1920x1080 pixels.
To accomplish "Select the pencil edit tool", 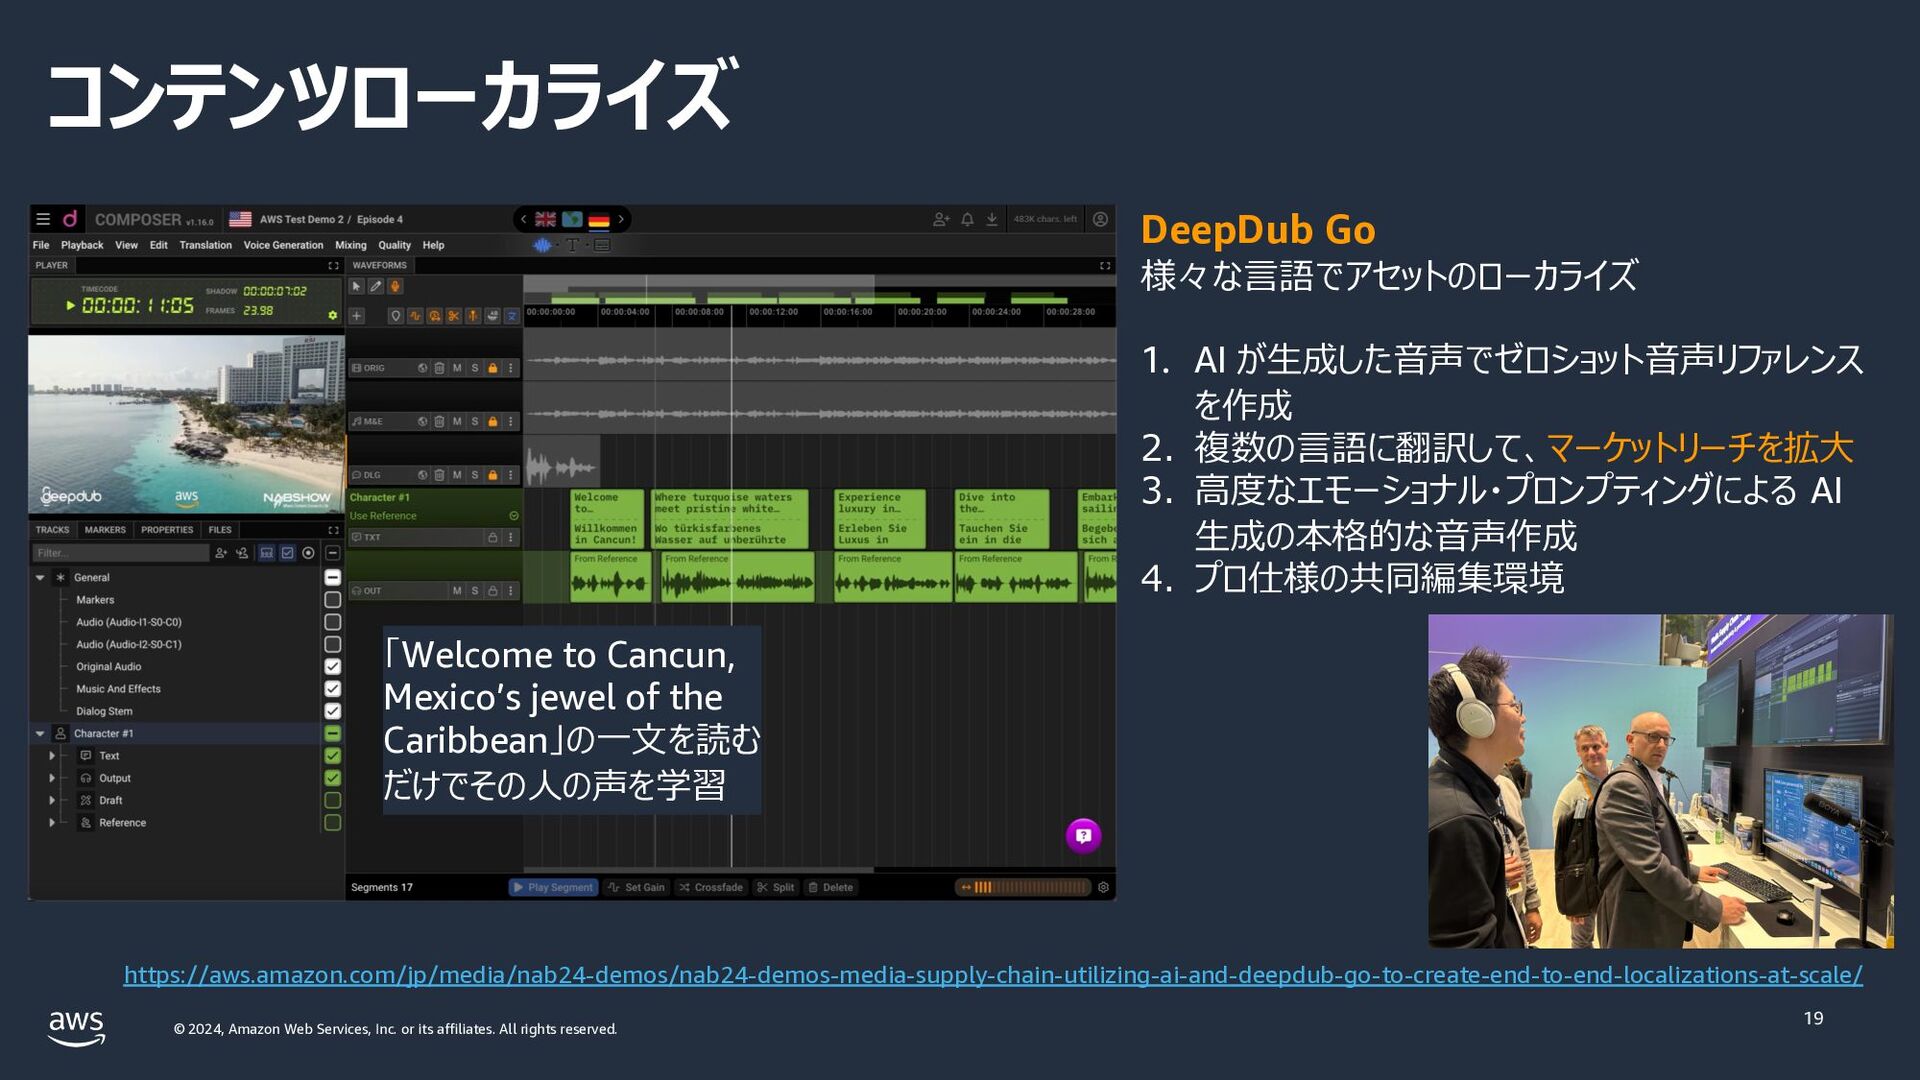I will tap(376, 286).
